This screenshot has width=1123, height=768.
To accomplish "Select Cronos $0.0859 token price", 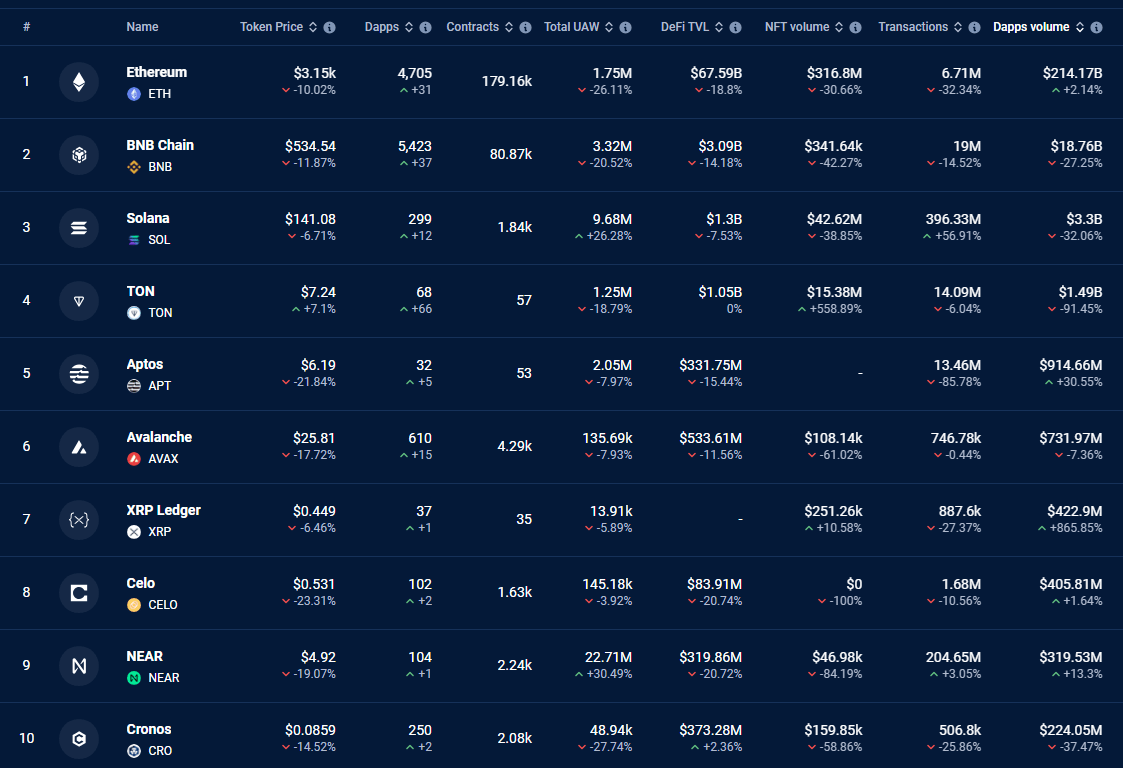I will pos(310,731).
